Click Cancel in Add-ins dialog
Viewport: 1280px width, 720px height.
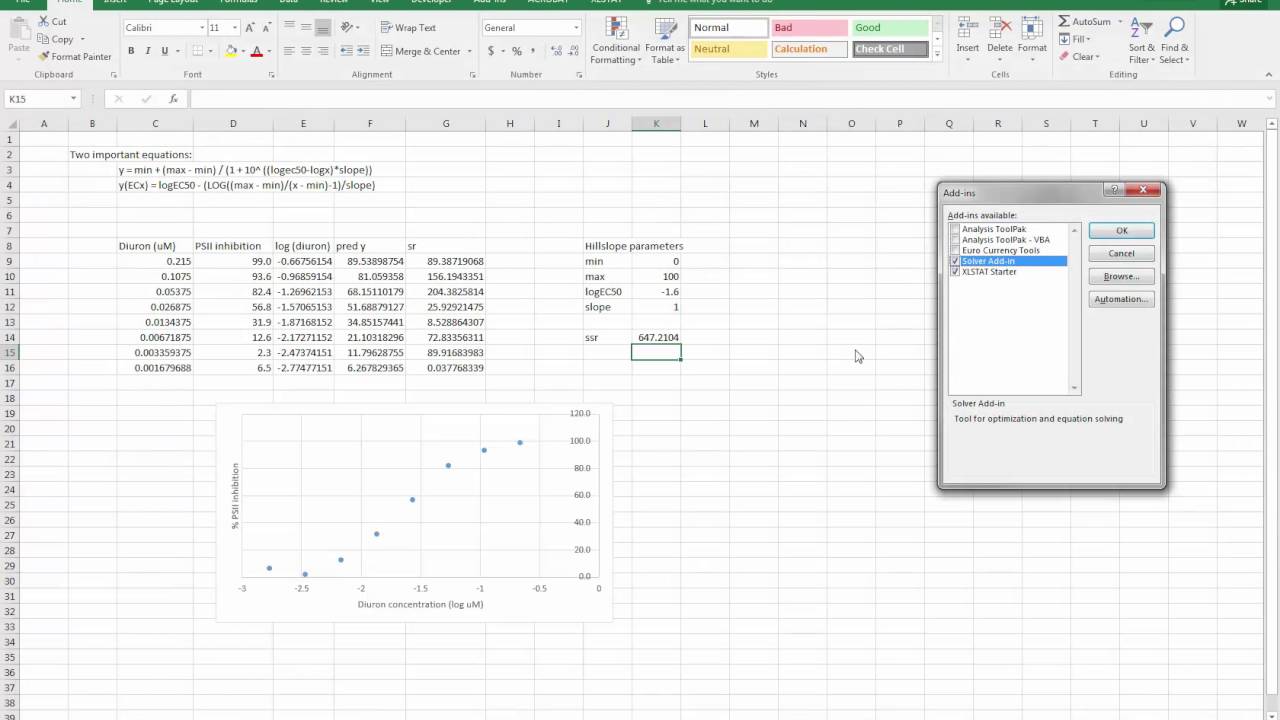1121,254
